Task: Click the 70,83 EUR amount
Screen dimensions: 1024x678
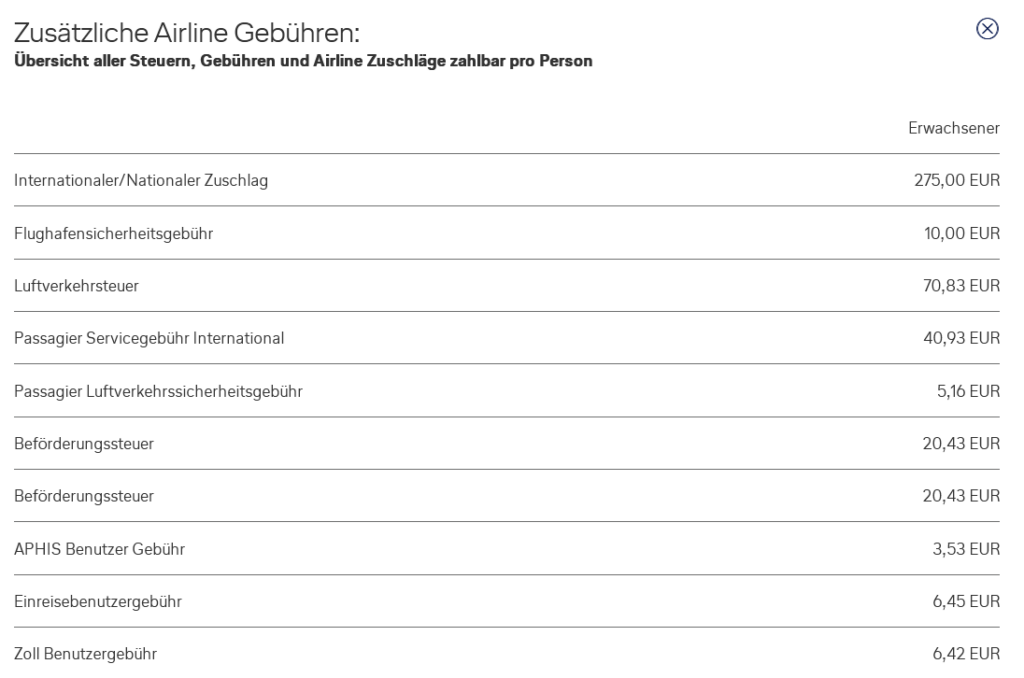Action: pyautogui.click(x=960, y=286)
